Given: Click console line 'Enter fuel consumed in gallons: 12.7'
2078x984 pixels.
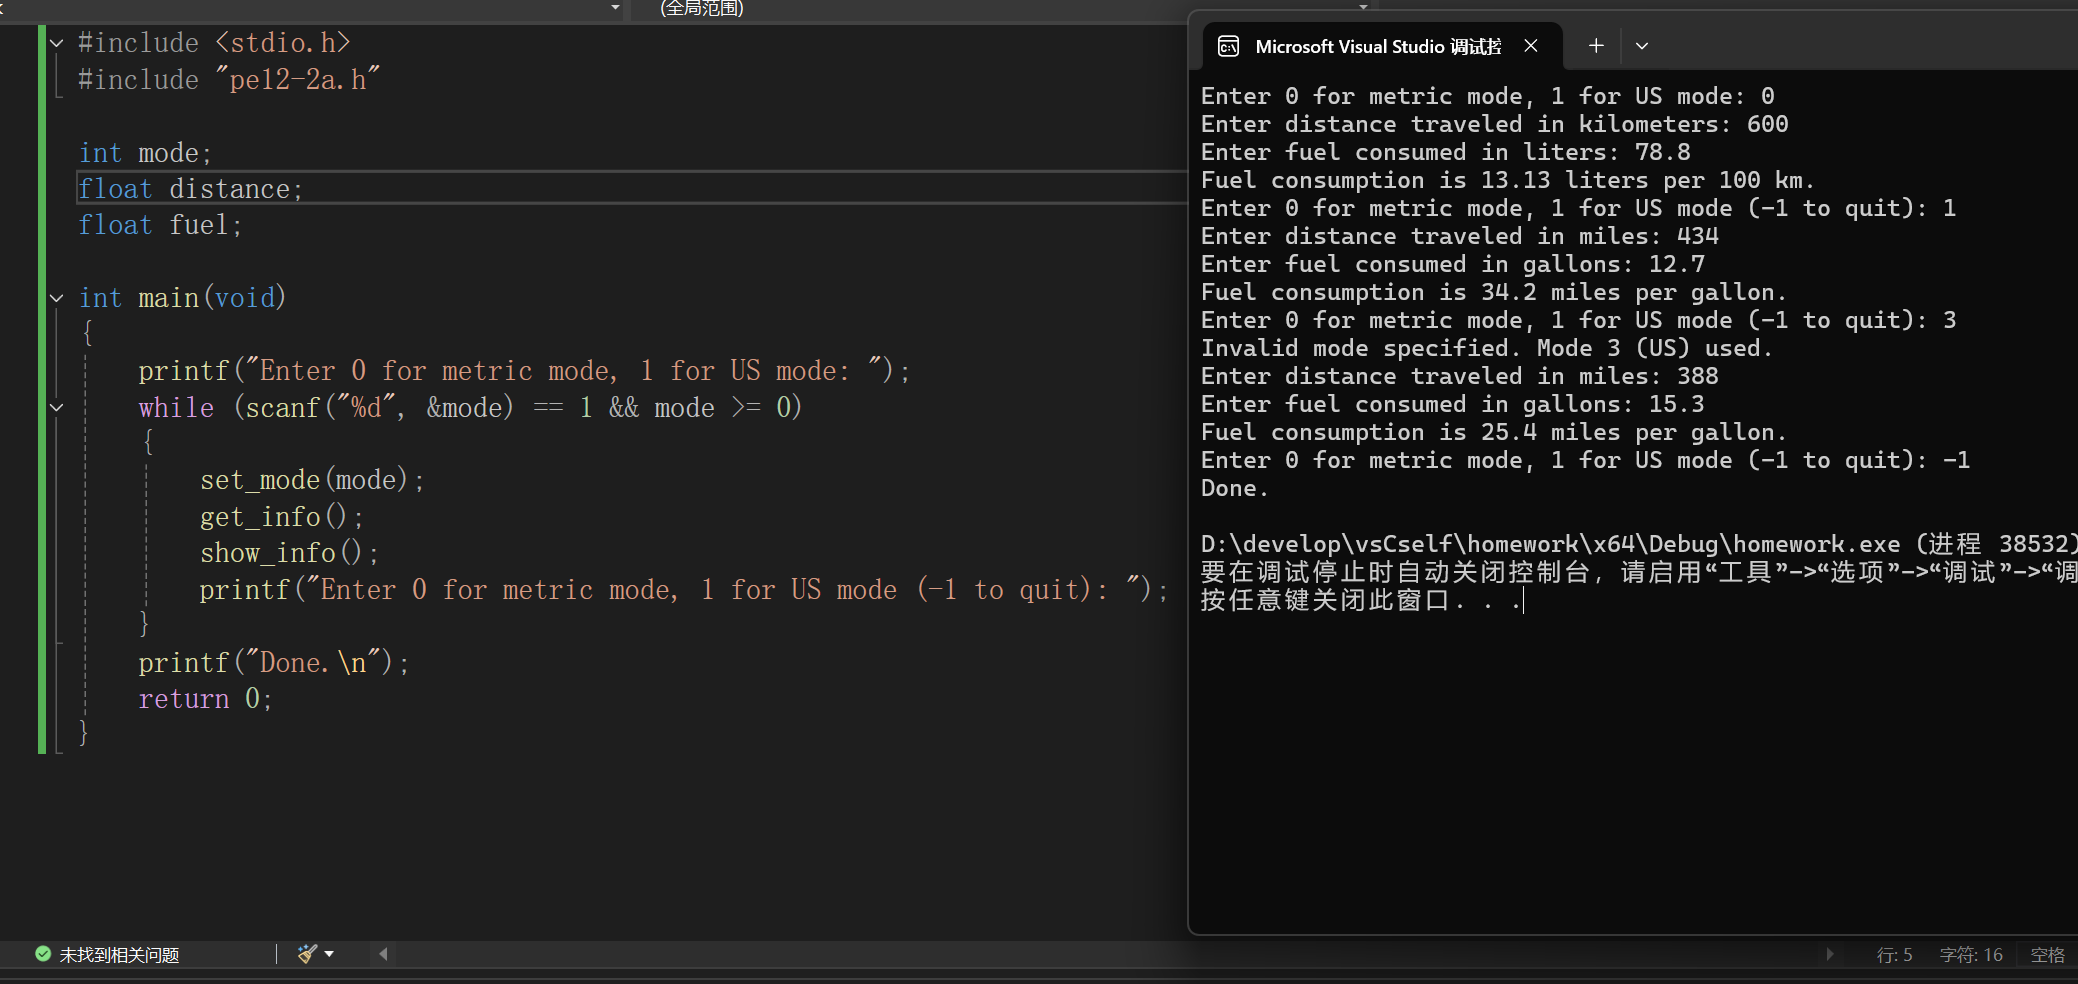Looking at the screenshot, I should tap(1452, 264).
